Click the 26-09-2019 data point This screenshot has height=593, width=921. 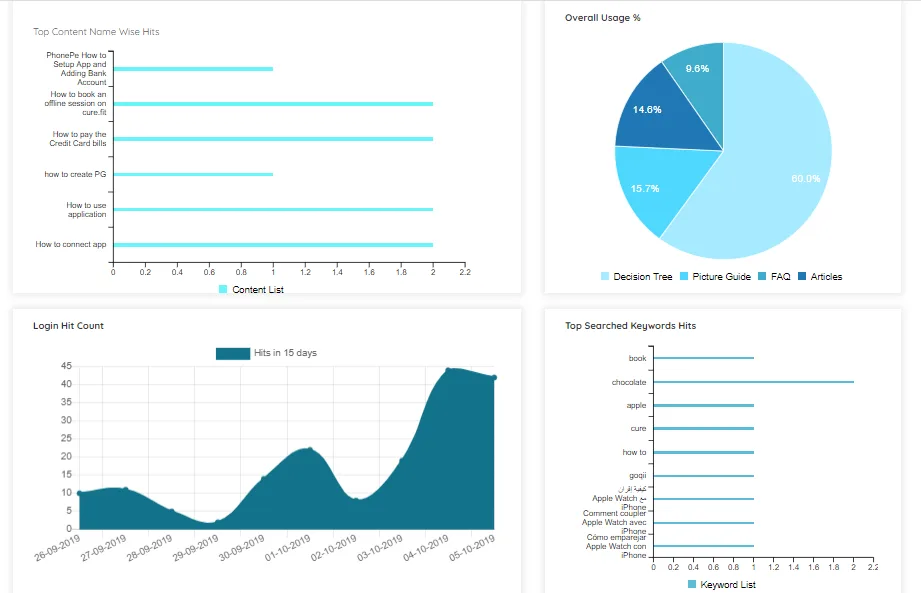pyautogui.click(x=79, y=493)
